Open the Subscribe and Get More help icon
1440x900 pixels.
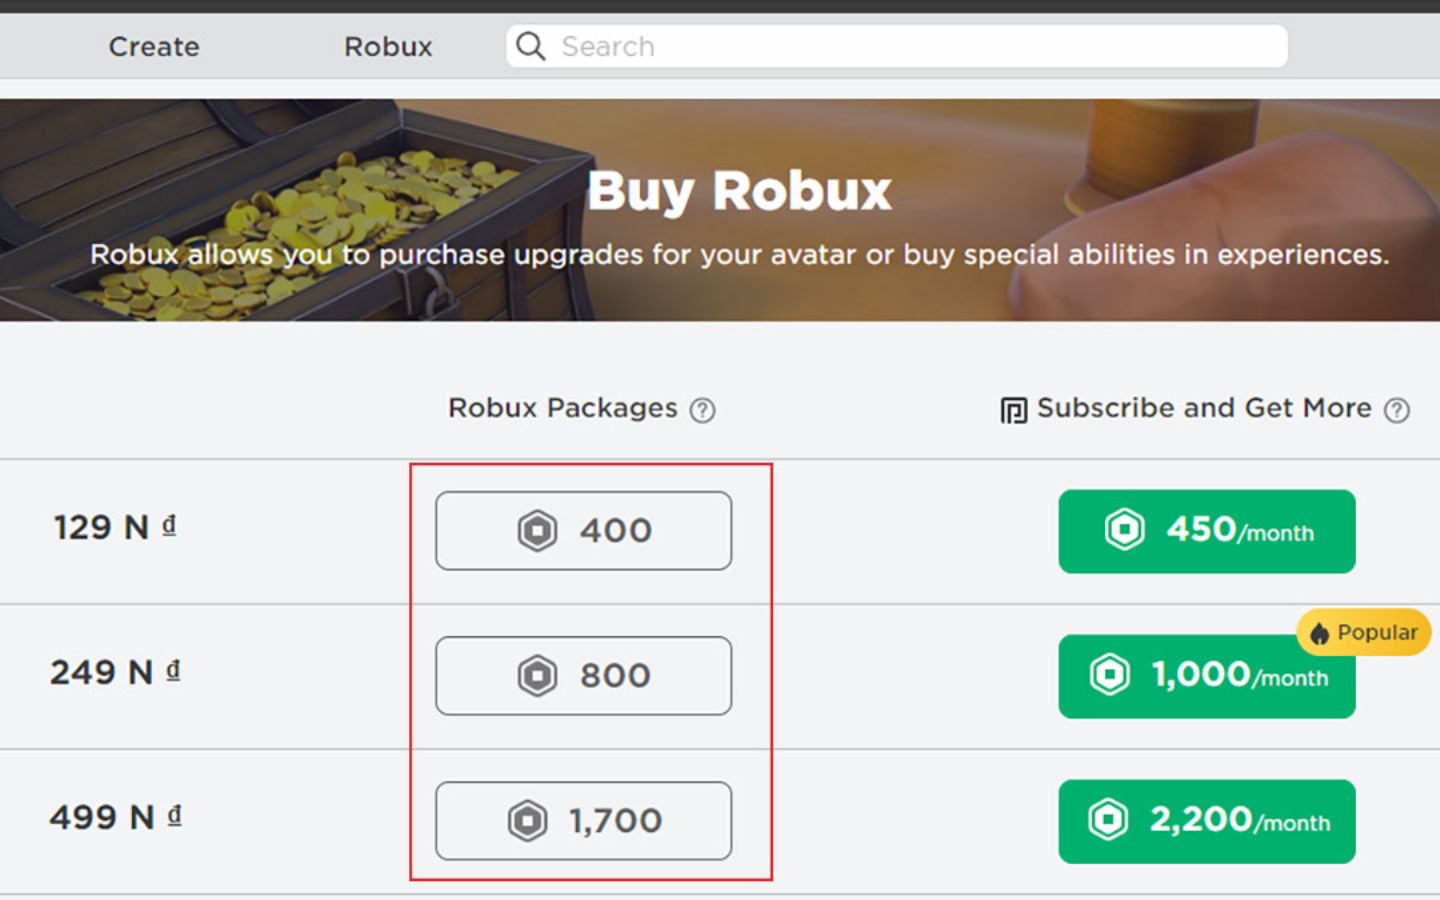(x=1395, y=409)
